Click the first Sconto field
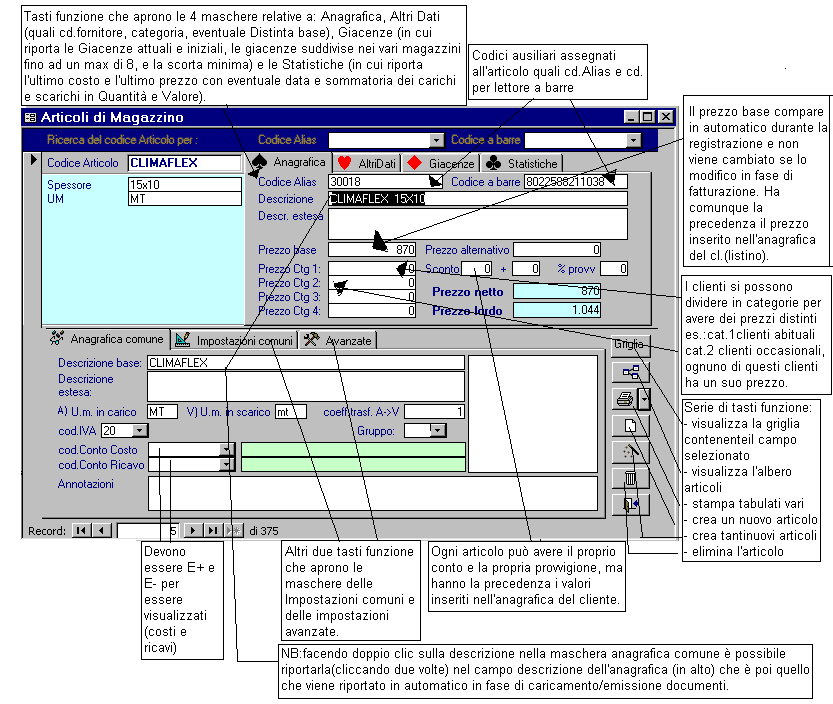Viewport: 833px width, 704px height. pos(477,269)
